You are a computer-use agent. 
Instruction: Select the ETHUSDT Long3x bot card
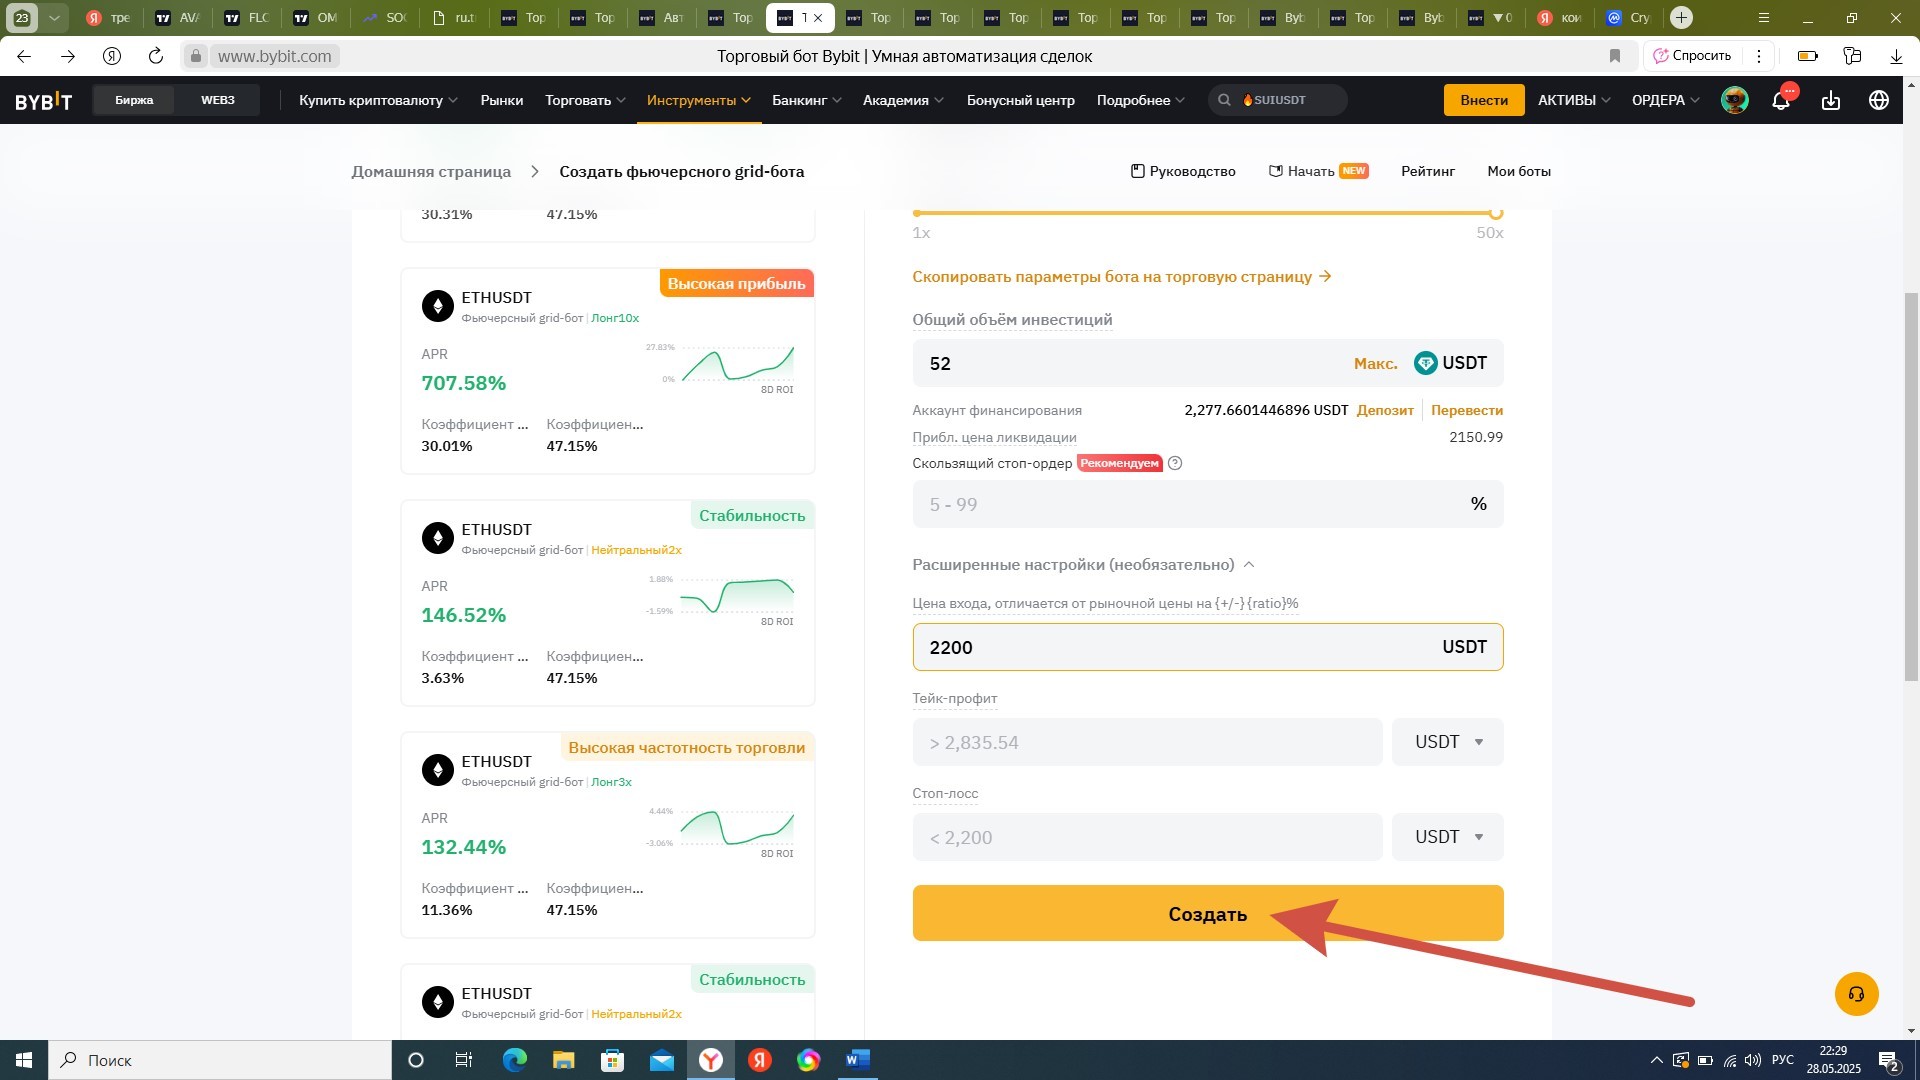pos(608,835)
